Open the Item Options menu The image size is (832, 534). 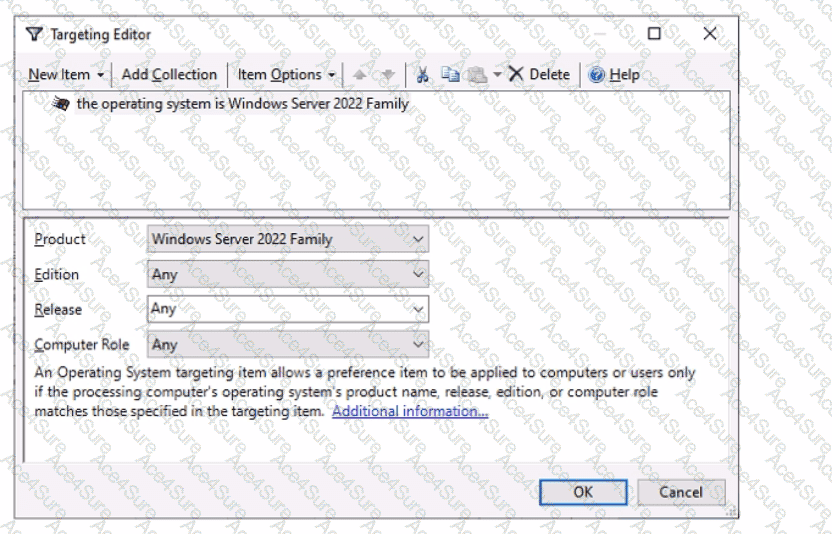coord(286,75)
